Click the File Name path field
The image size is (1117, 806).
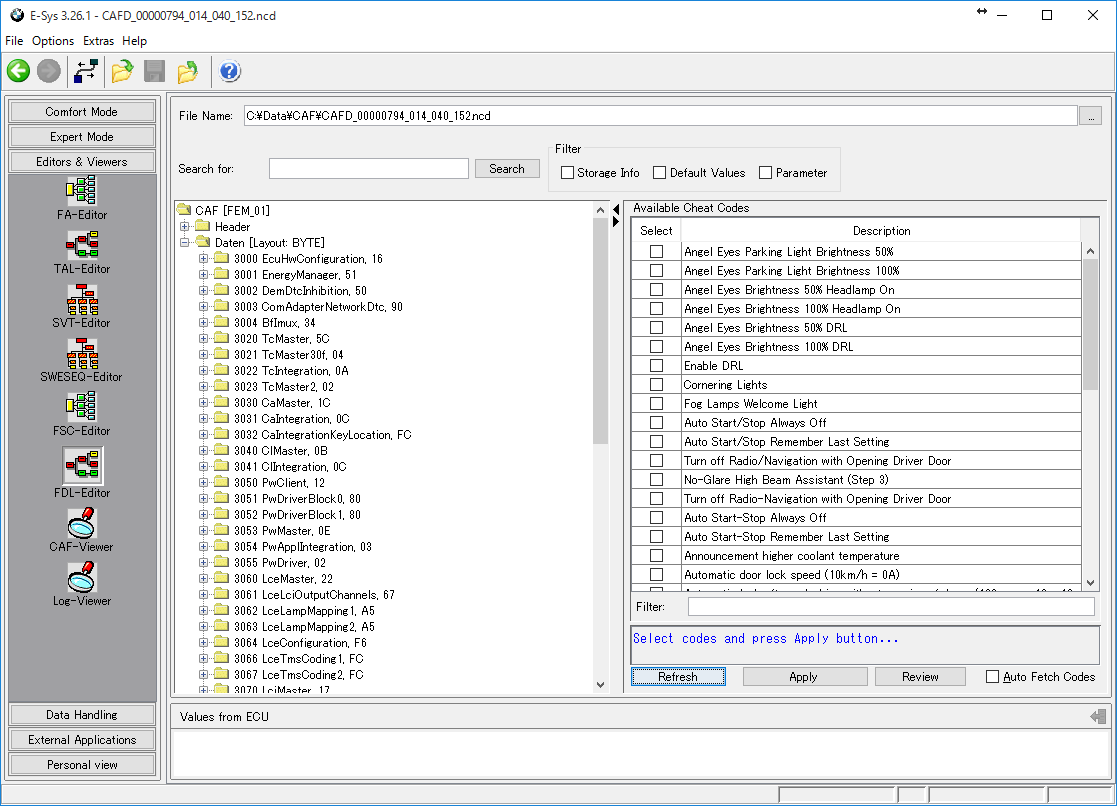660,115
